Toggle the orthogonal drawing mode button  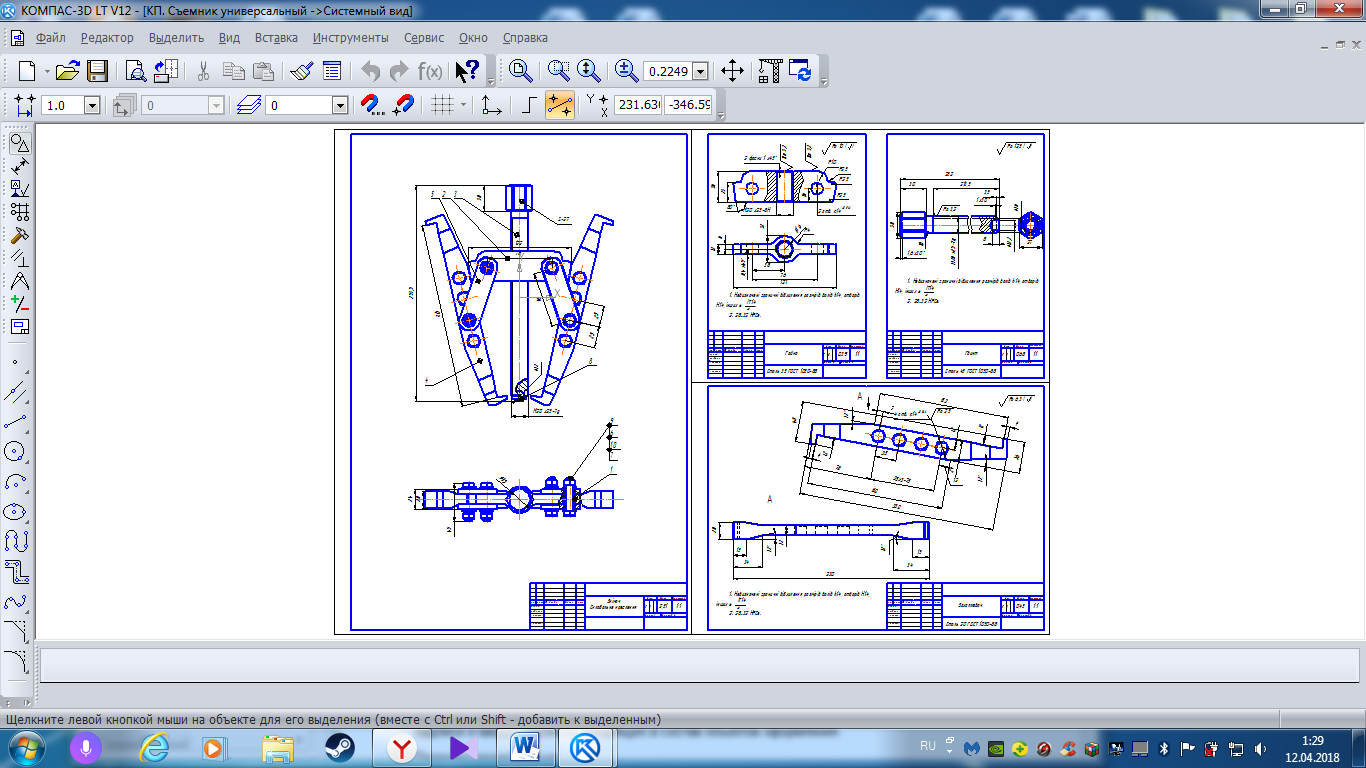pyautogui.click(x=529, y=105)
